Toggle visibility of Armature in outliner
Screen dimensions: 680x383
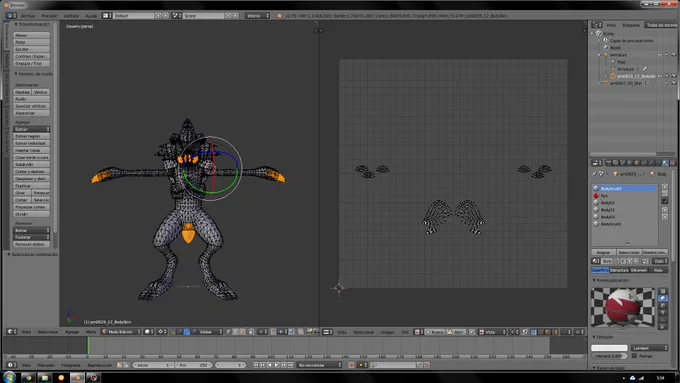(x=660, y=55)
